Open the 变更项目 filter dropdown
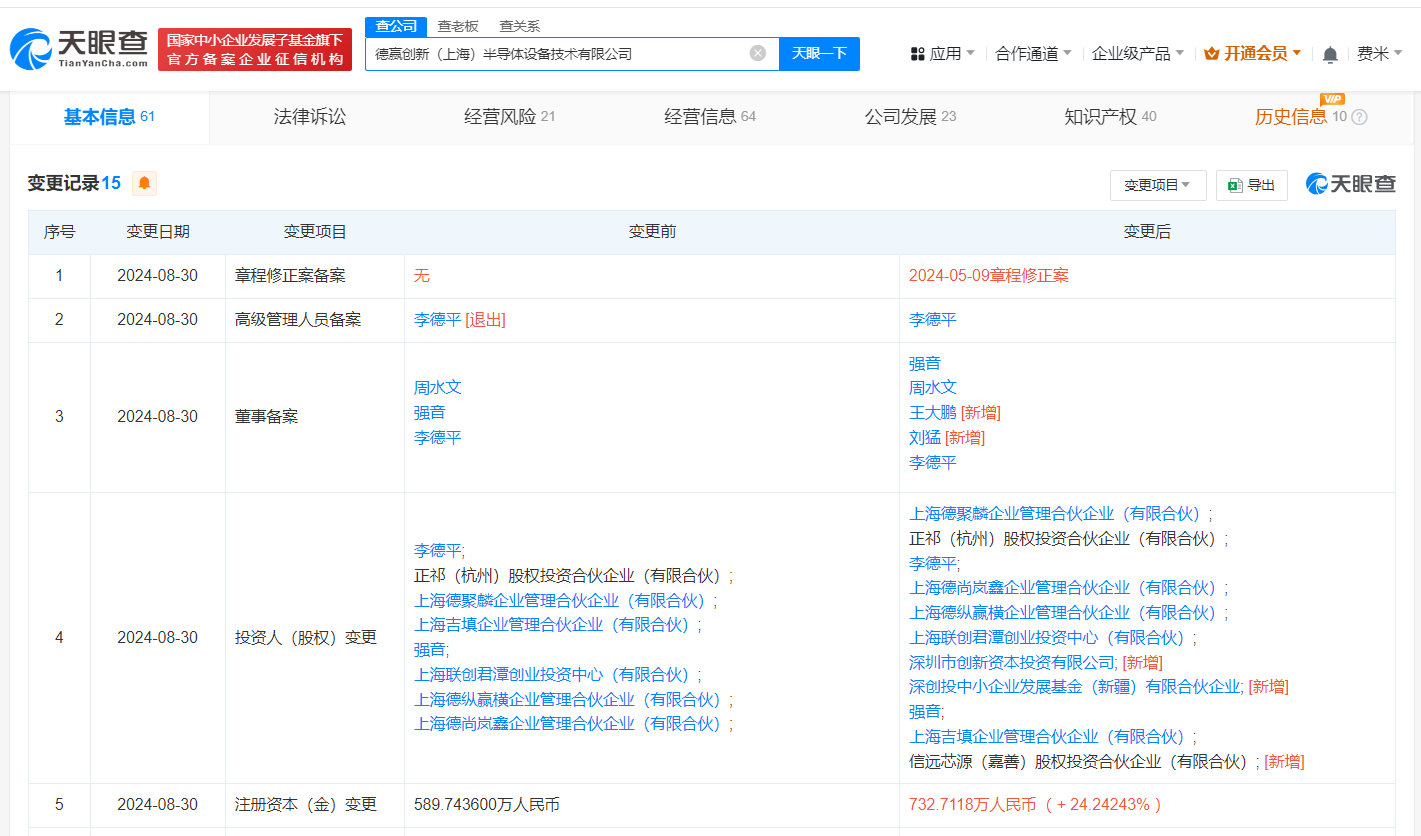Screen dimensions: 1421x836 pyautogui.click(x=1158, y=185)
